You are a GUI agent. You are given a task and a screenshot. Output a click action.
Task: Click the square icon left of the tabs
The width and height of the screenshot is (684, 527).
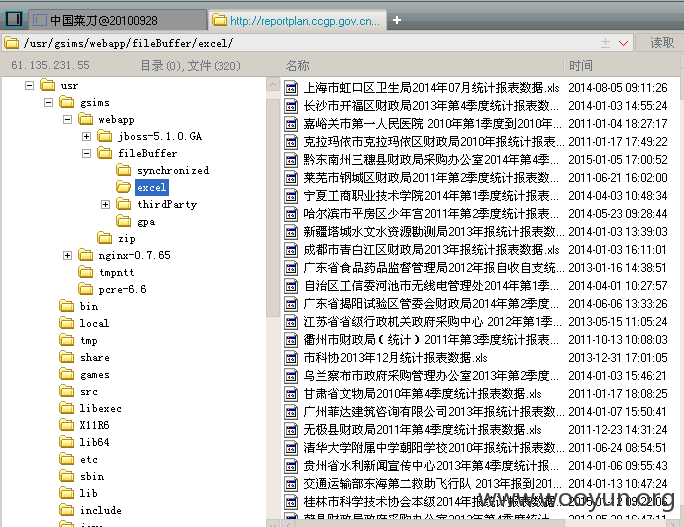pyautogui.click(x=14, y=19)
